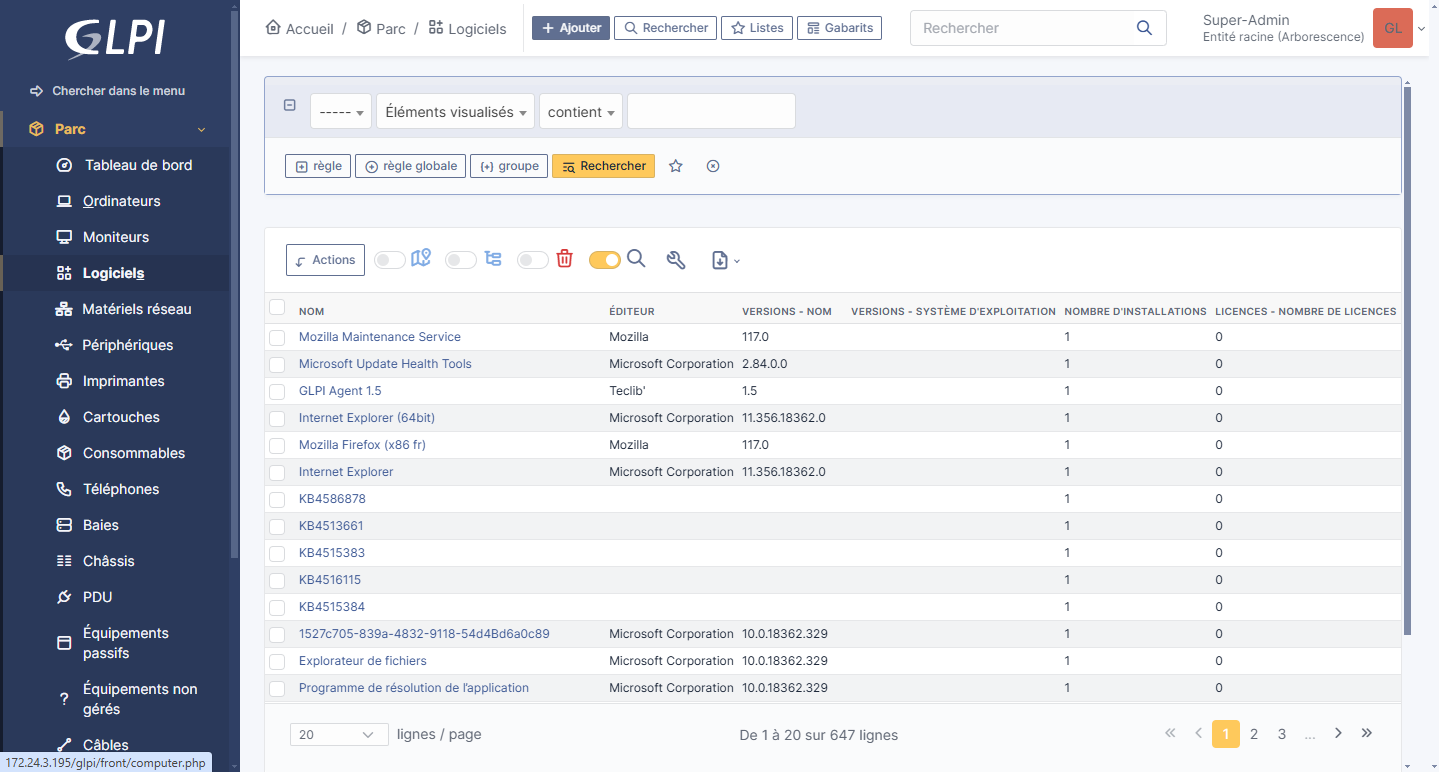Click the map view icon
The width and height of the screenshot is (1439, 772).
[x=421, y=259]
